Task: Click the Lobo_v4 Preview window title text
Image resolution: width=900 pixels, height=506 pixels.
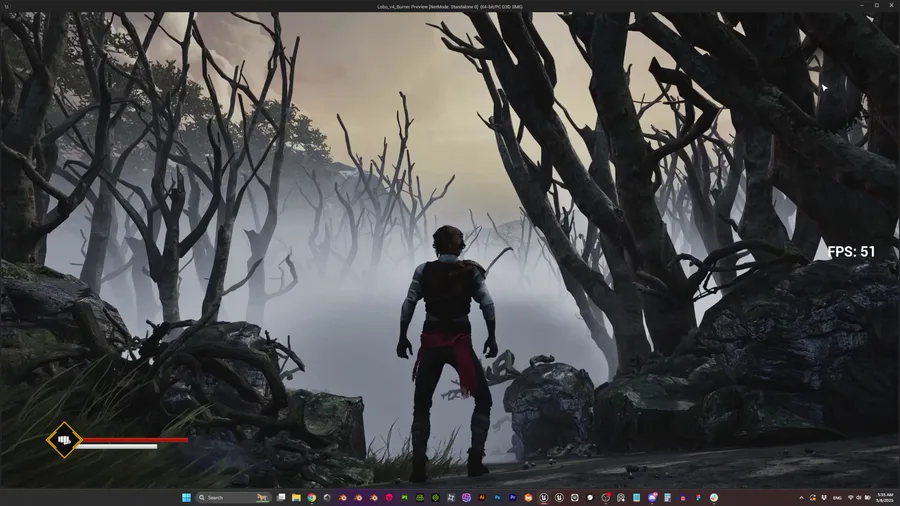Action: [449, 6]
